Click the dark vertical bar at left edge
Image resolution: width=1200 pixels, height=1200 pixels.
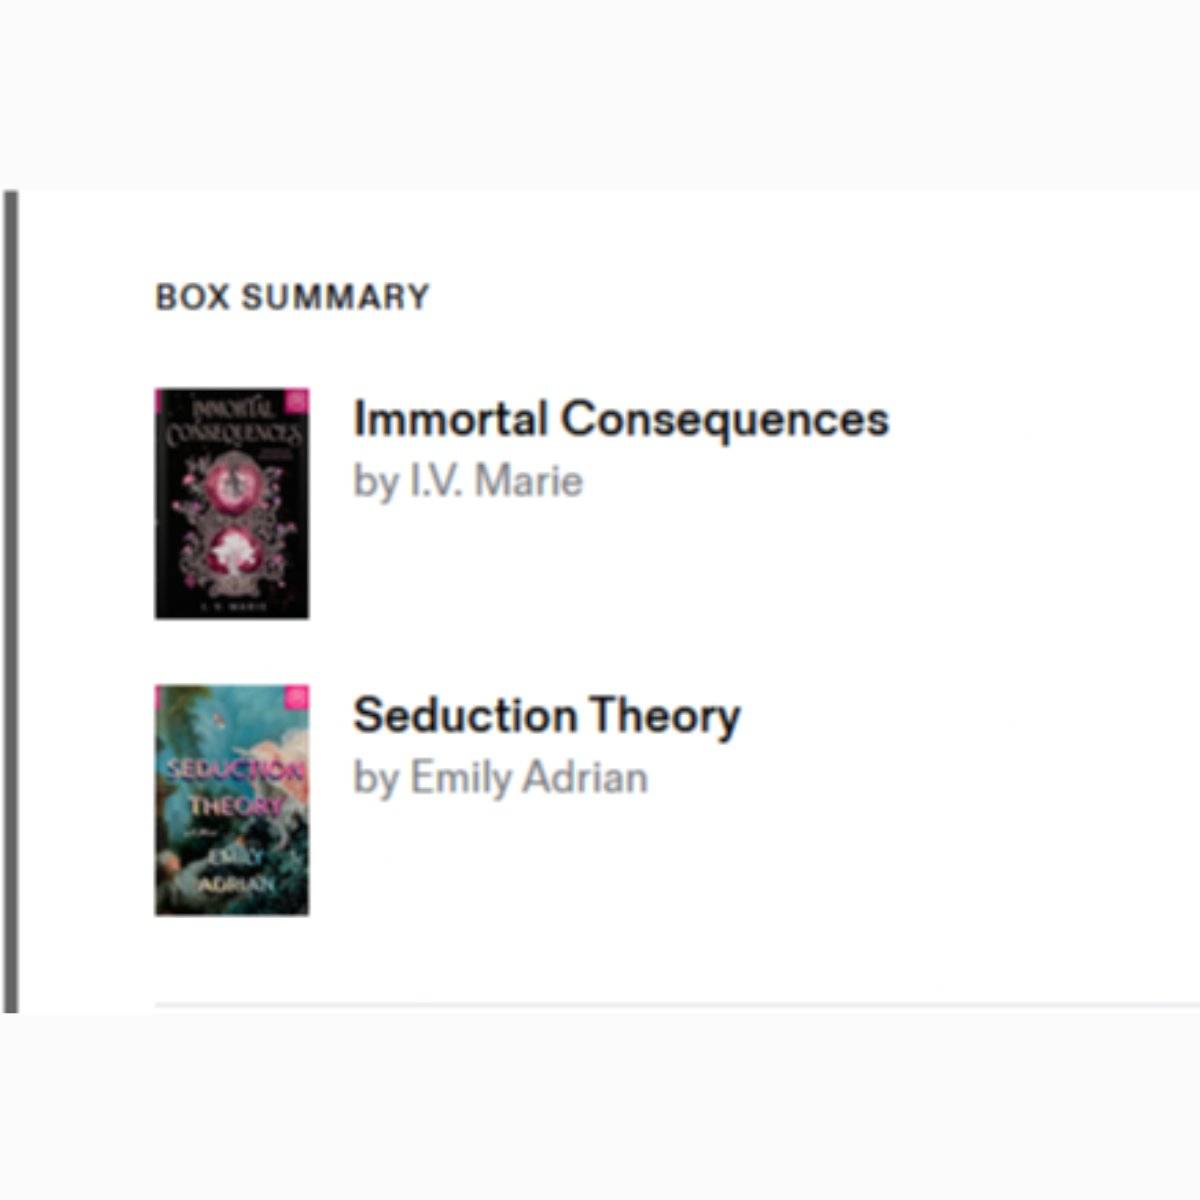(10, 600)
